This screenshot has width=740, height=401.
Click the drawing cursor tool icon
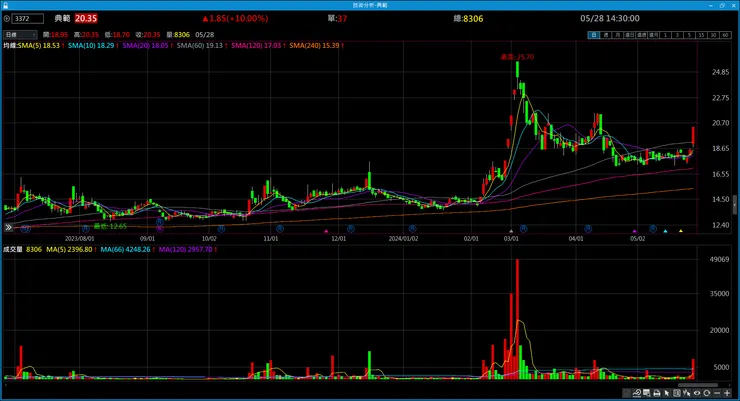[x=687, y=393]
